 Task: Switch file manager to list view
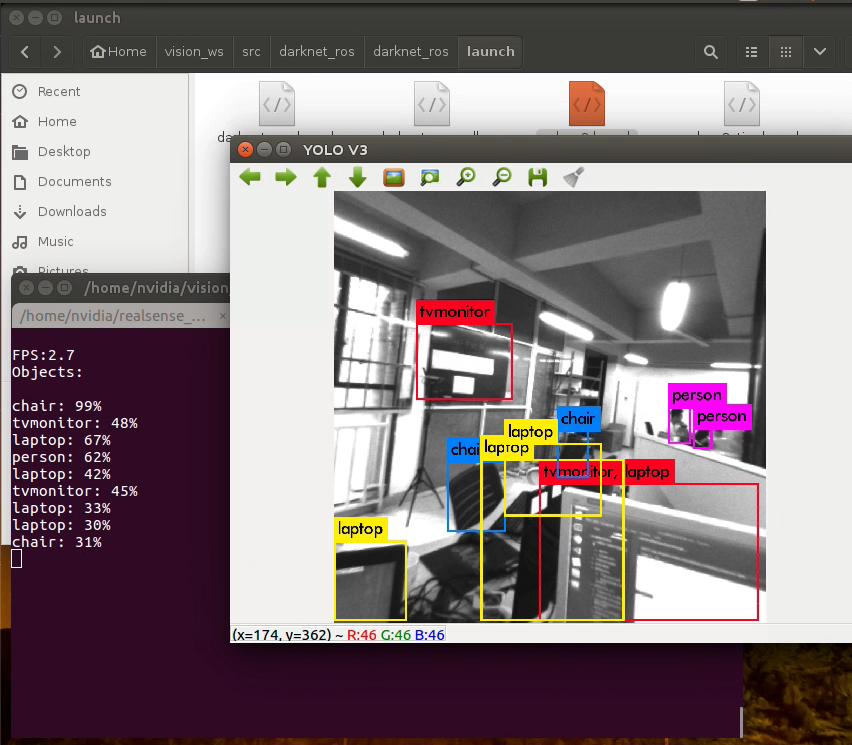[x=751, y=52]
